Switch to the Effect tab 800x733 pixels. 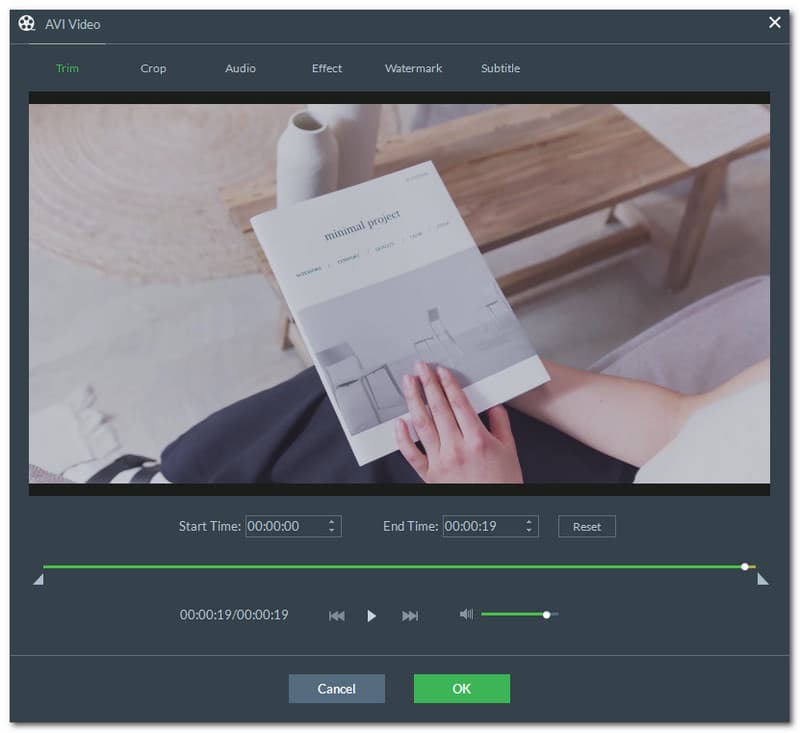(327, 68)
